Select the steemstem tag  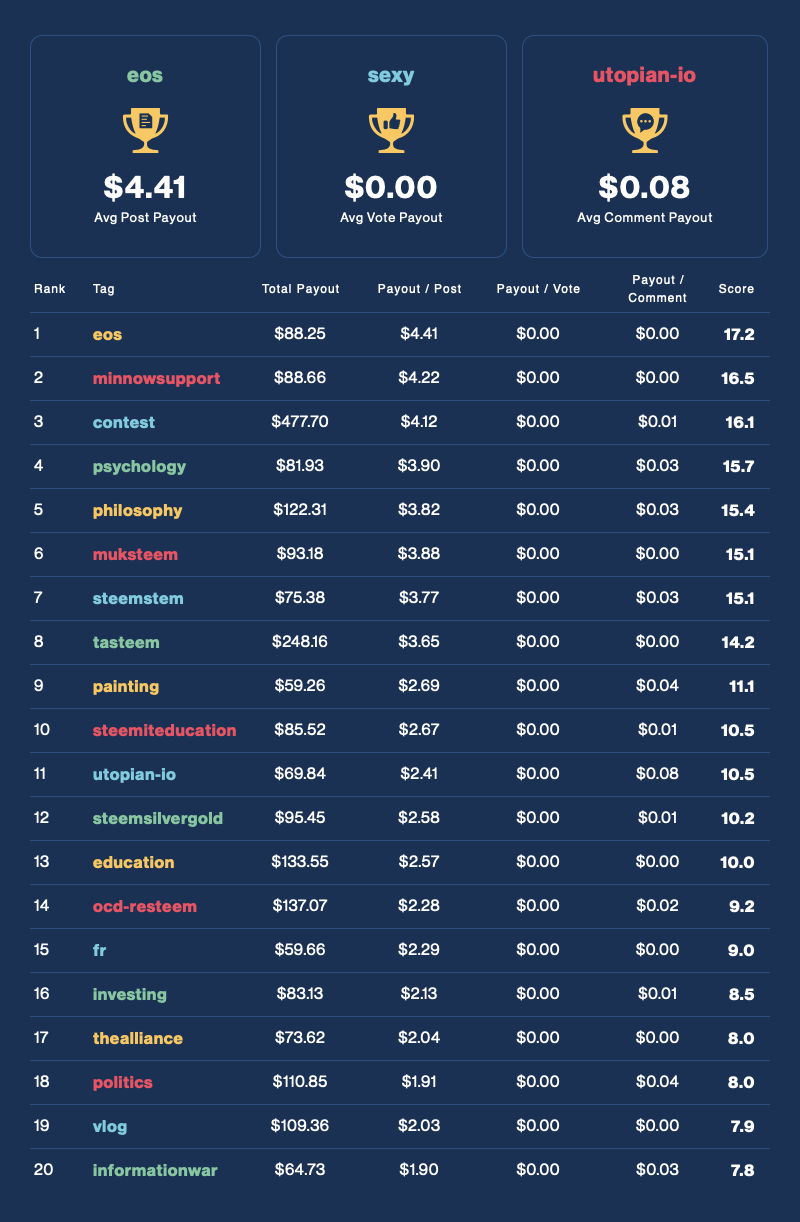pyautogui.click(x=138, y=598)
